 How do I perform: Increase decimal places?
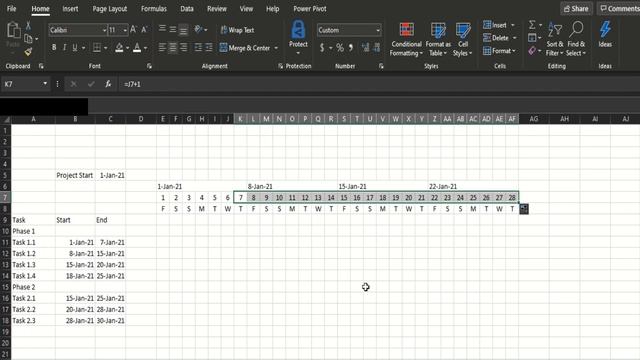pyautogui.click(x=365, y=48)
